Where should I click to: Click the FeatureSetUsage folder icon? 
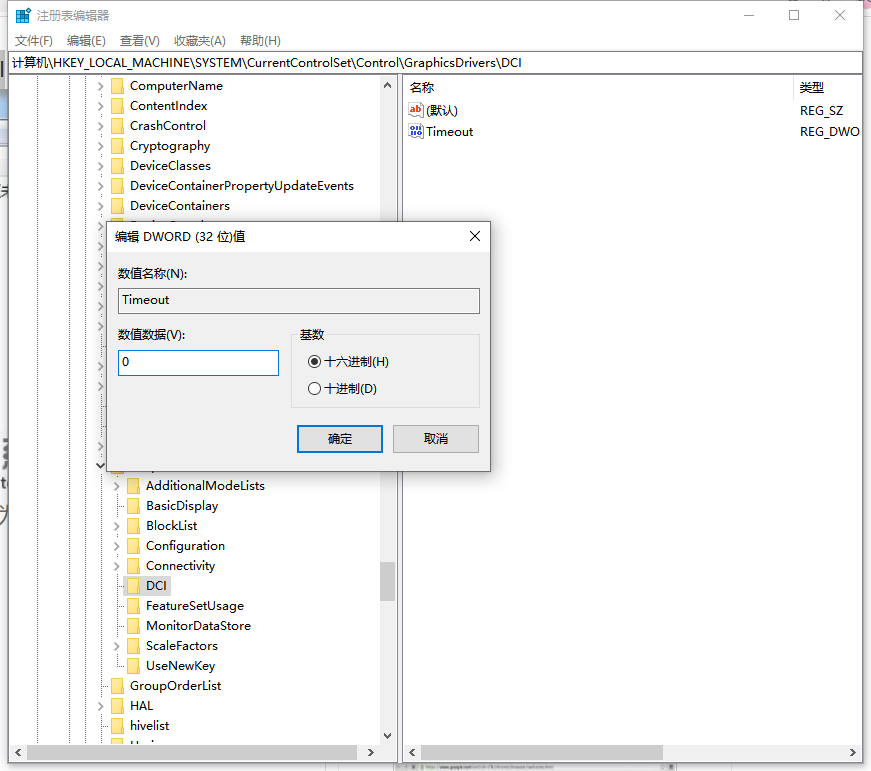pyautogui.click(x=134, y=605)
